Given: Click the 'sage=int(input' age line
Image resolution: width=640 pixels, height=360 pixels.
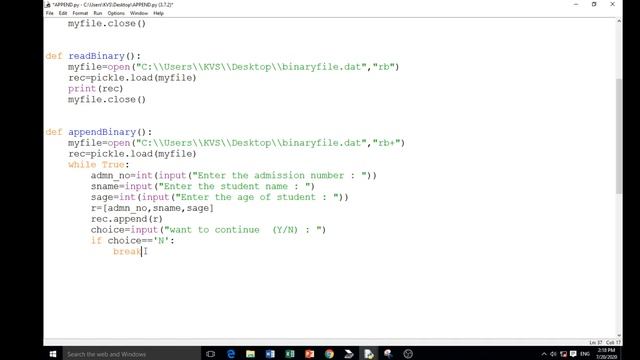Looking at the screenshot, I should click(220, 197).
